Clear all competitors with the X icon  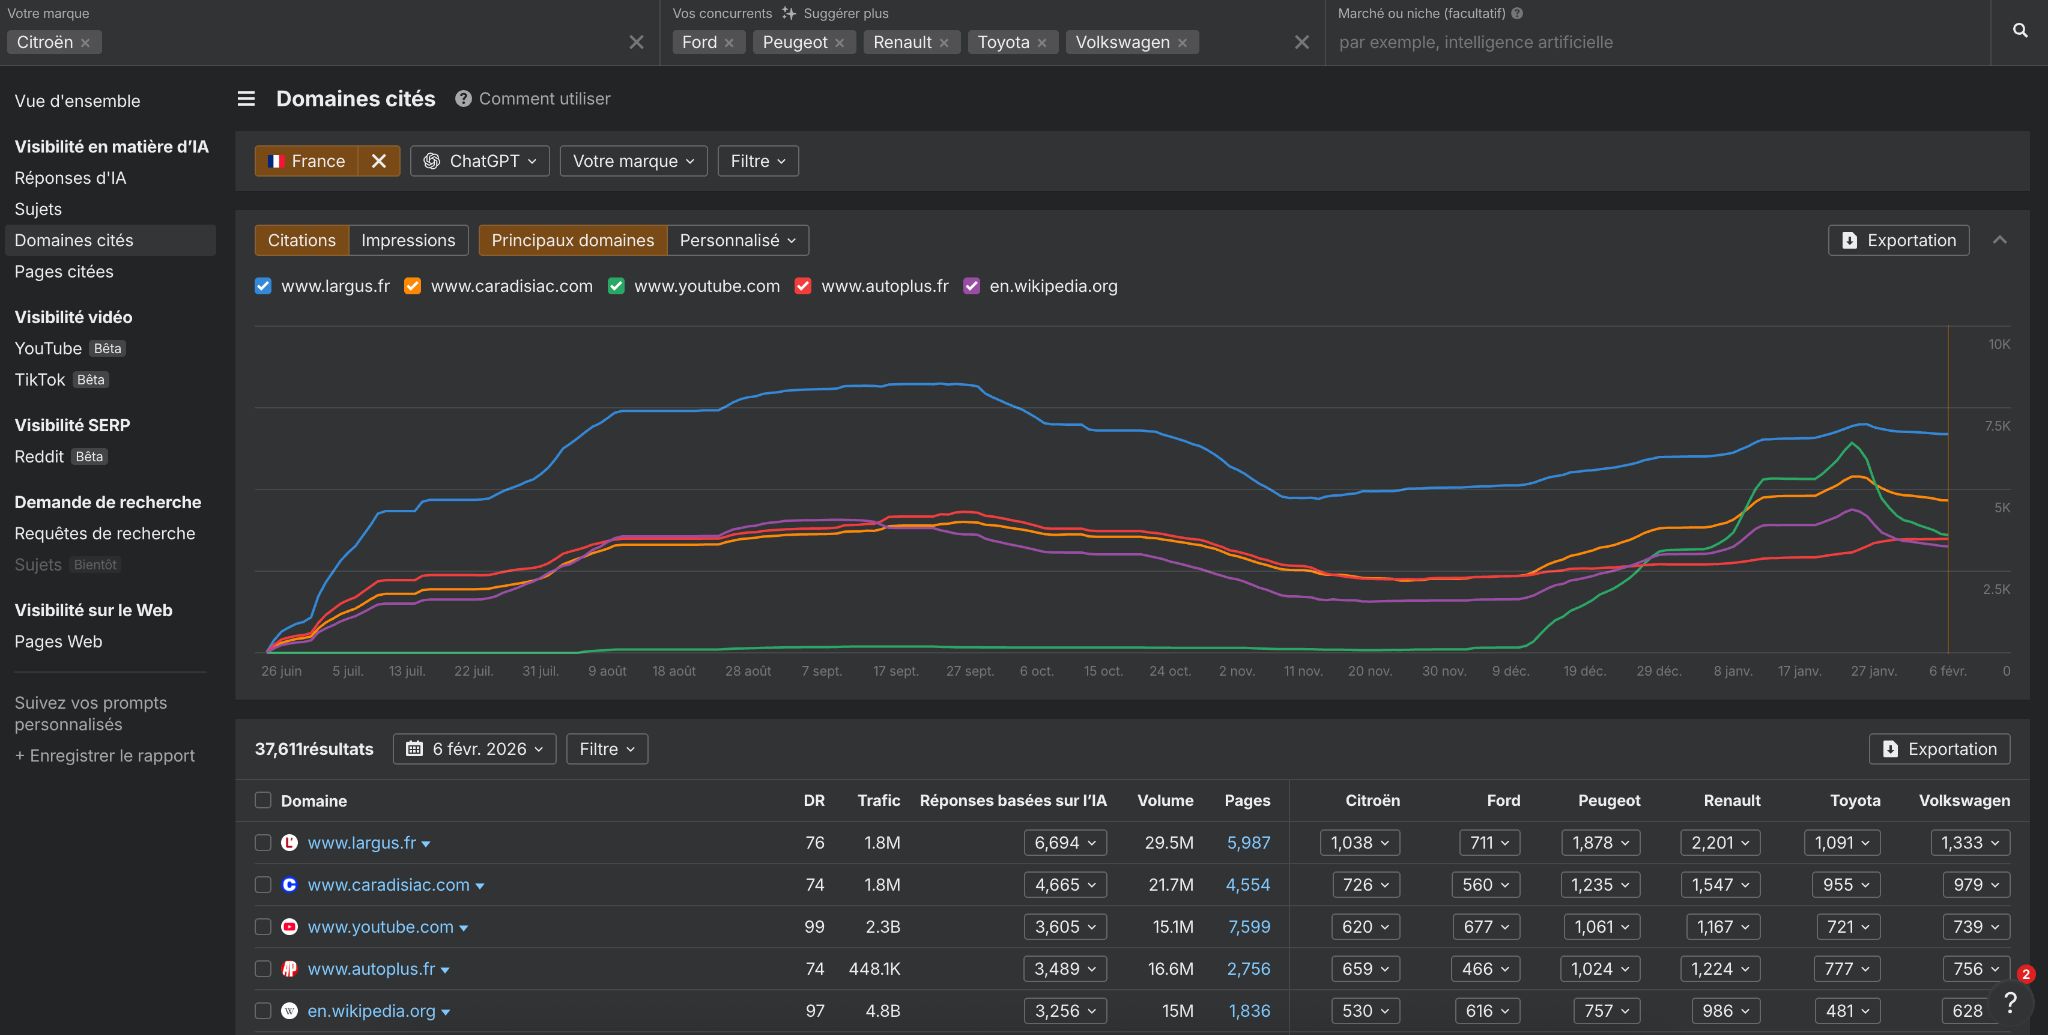point(1301,42)
